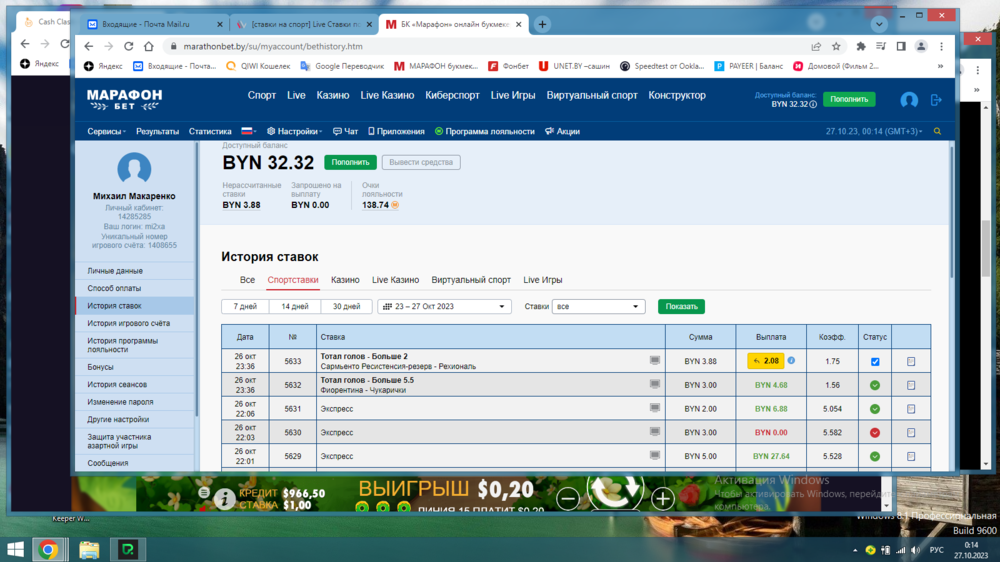Click the browser address bar
1000x562 pixels.
[480, 46]
